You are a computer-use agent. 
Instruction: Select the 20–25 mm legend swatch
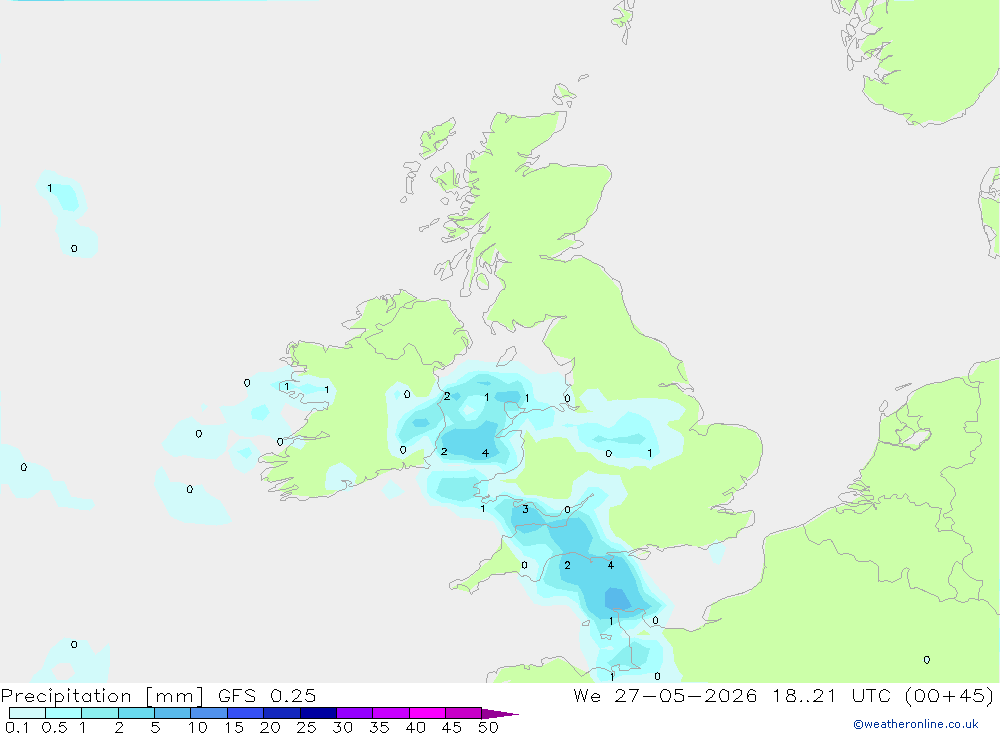(282, 713)
